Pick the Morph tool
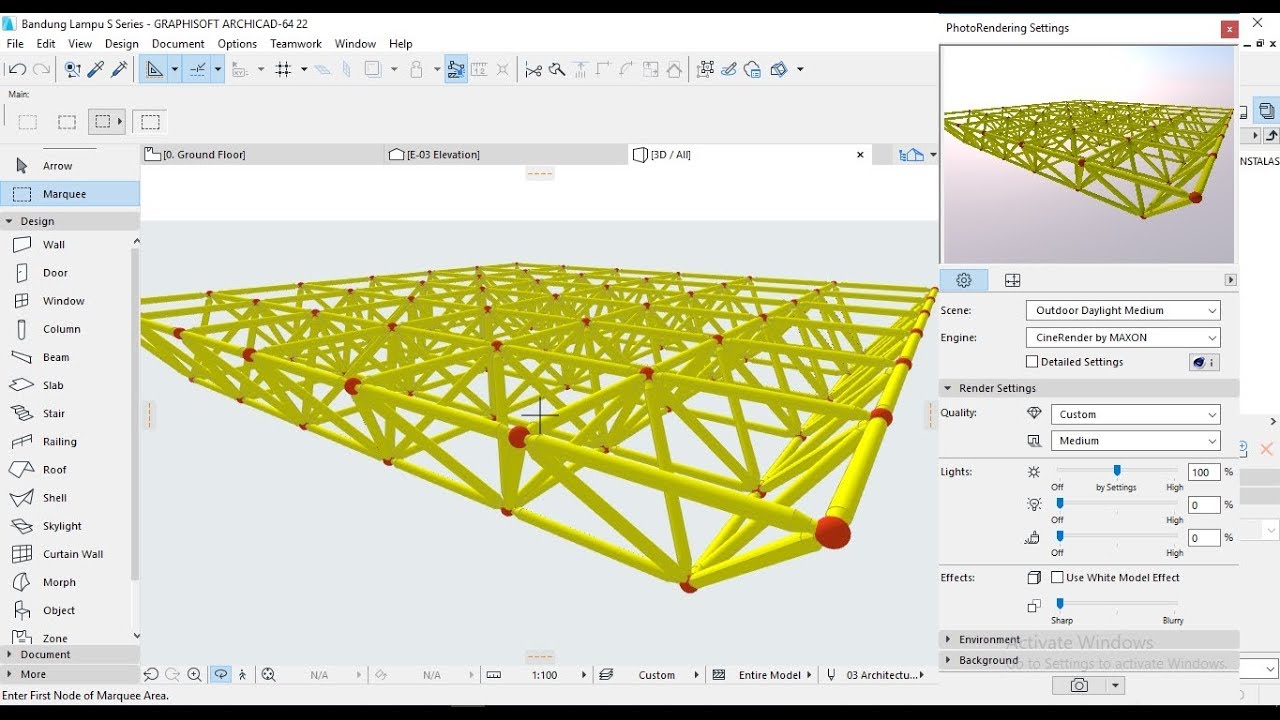This screenshot has height=720, width=1280. [x=59, y=582]
